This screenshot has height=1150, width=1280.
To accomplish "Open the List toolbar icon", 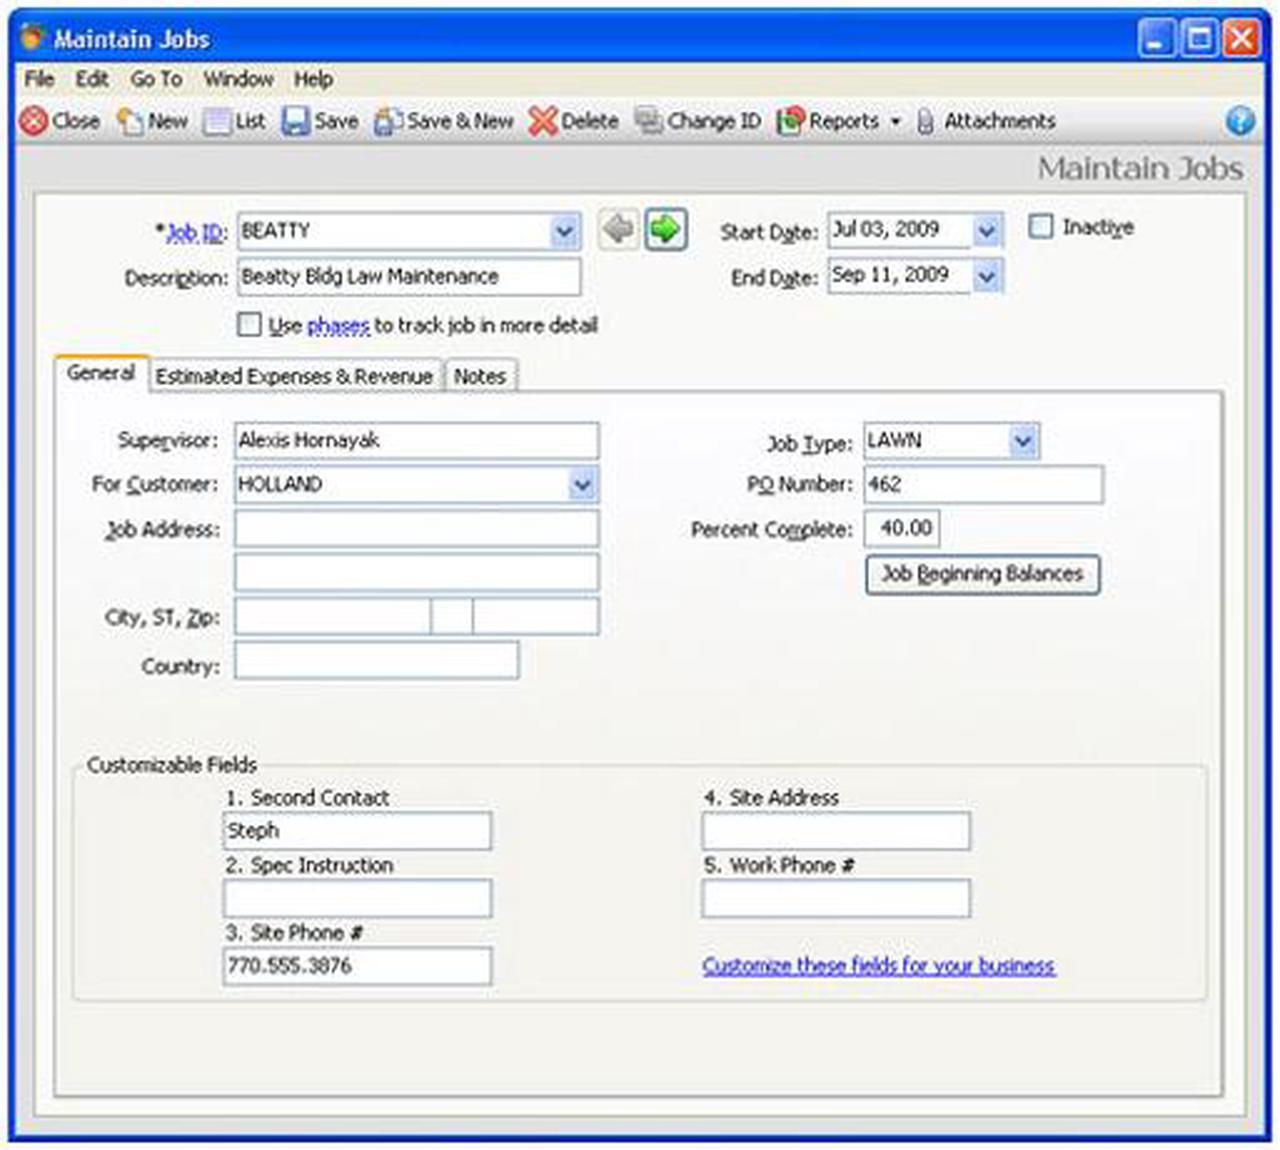I will point(217,121).
